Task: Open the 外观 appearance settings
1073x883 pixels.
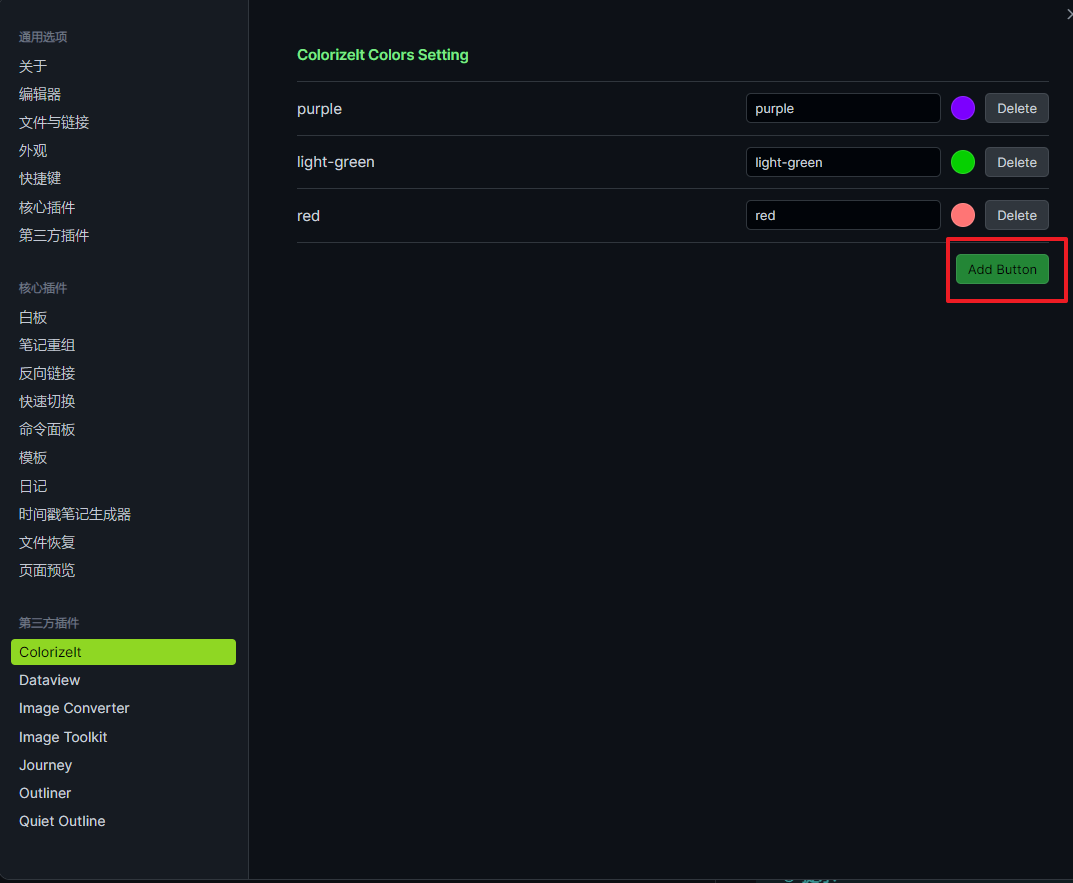Action: 33,150
